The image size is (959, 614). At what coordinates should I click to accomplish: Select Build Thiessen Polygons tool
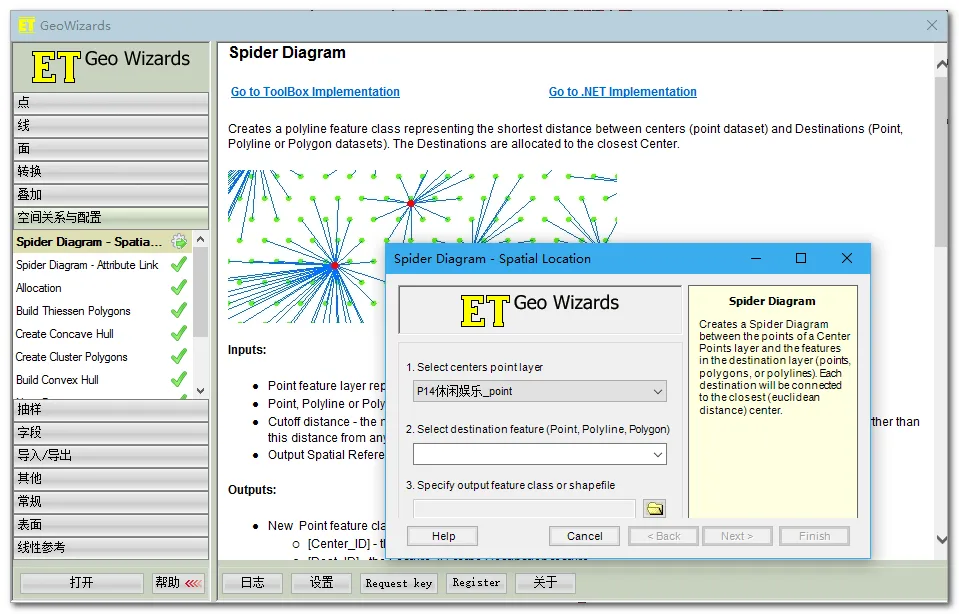(x=73, y=311)
